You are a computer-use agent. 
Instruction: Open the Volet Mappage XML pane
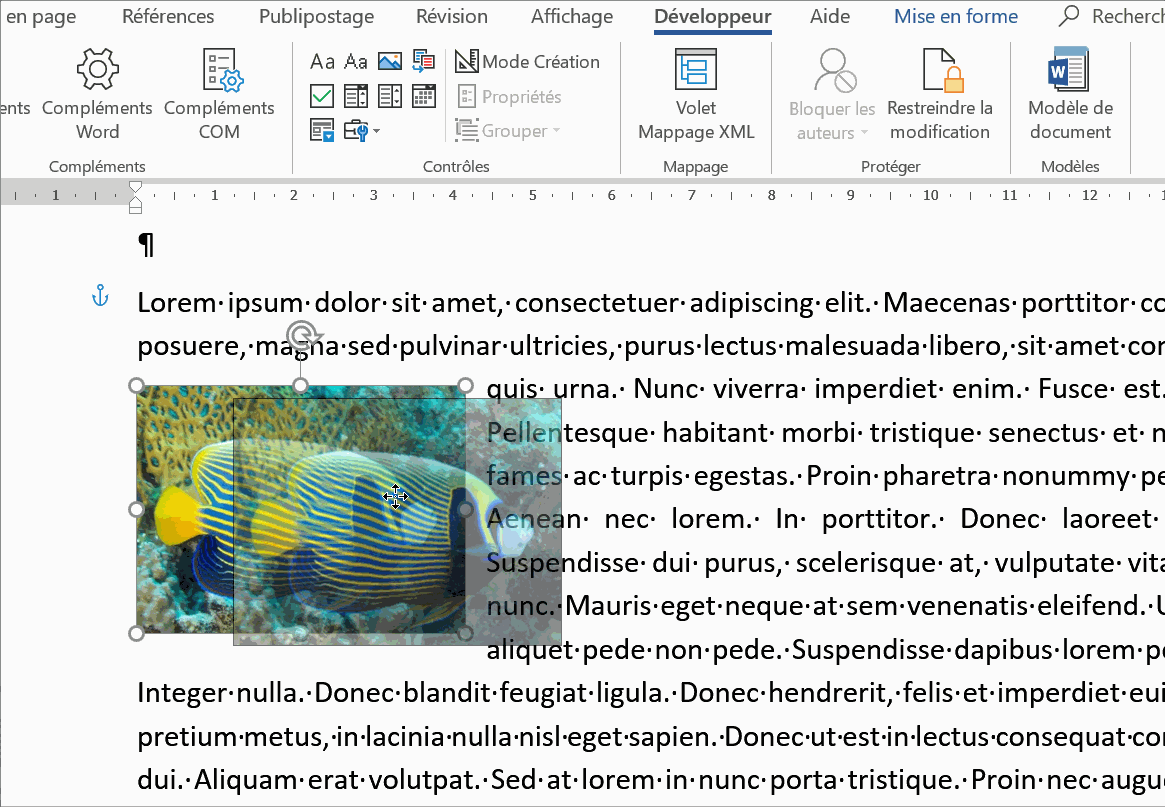696,95
